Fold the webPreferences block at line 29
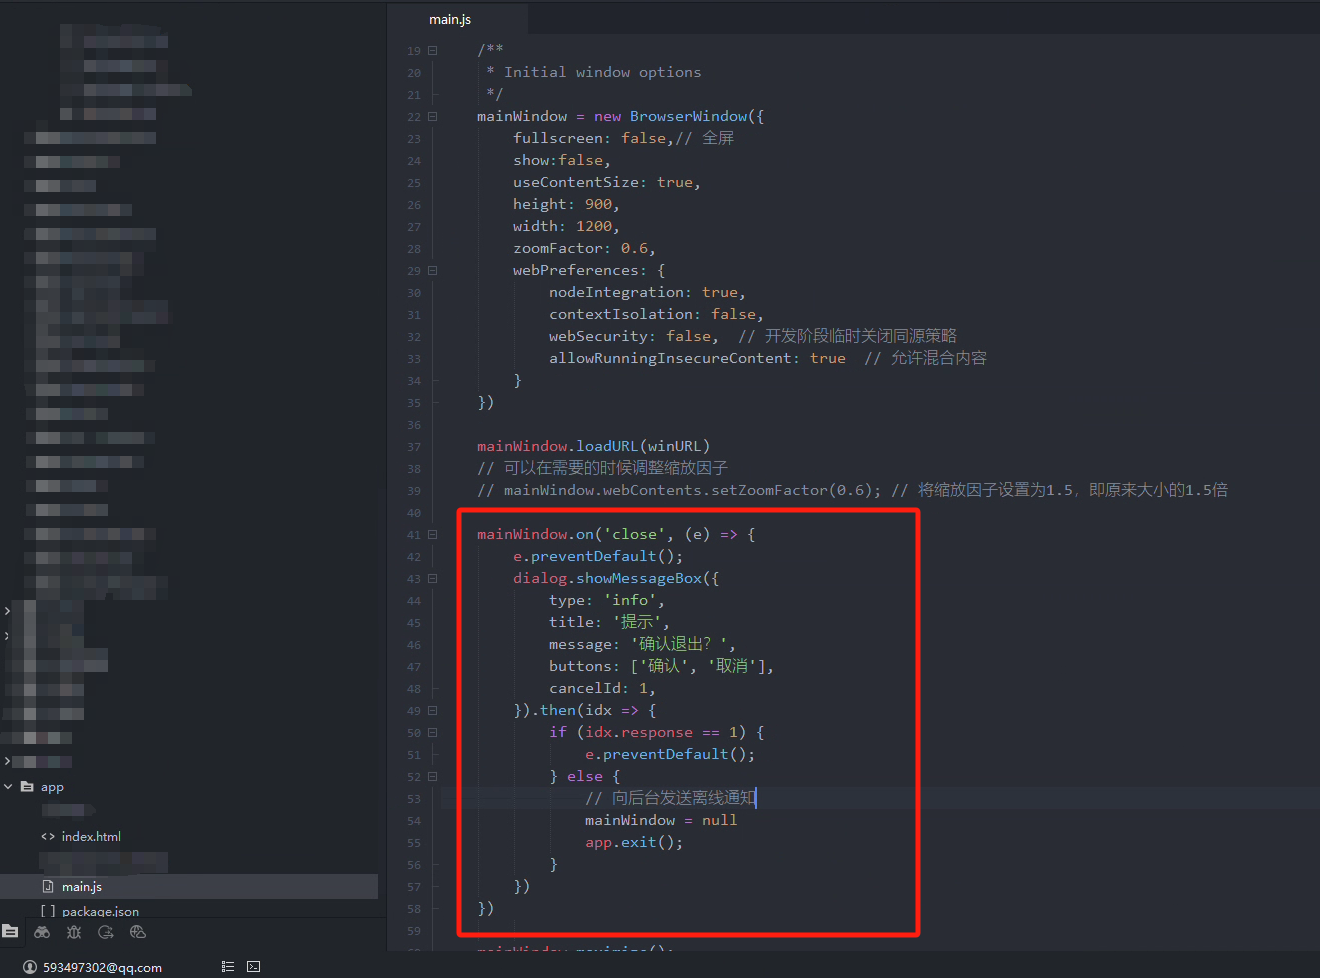Screen dimensions: 1320x978 pos(433,270)
